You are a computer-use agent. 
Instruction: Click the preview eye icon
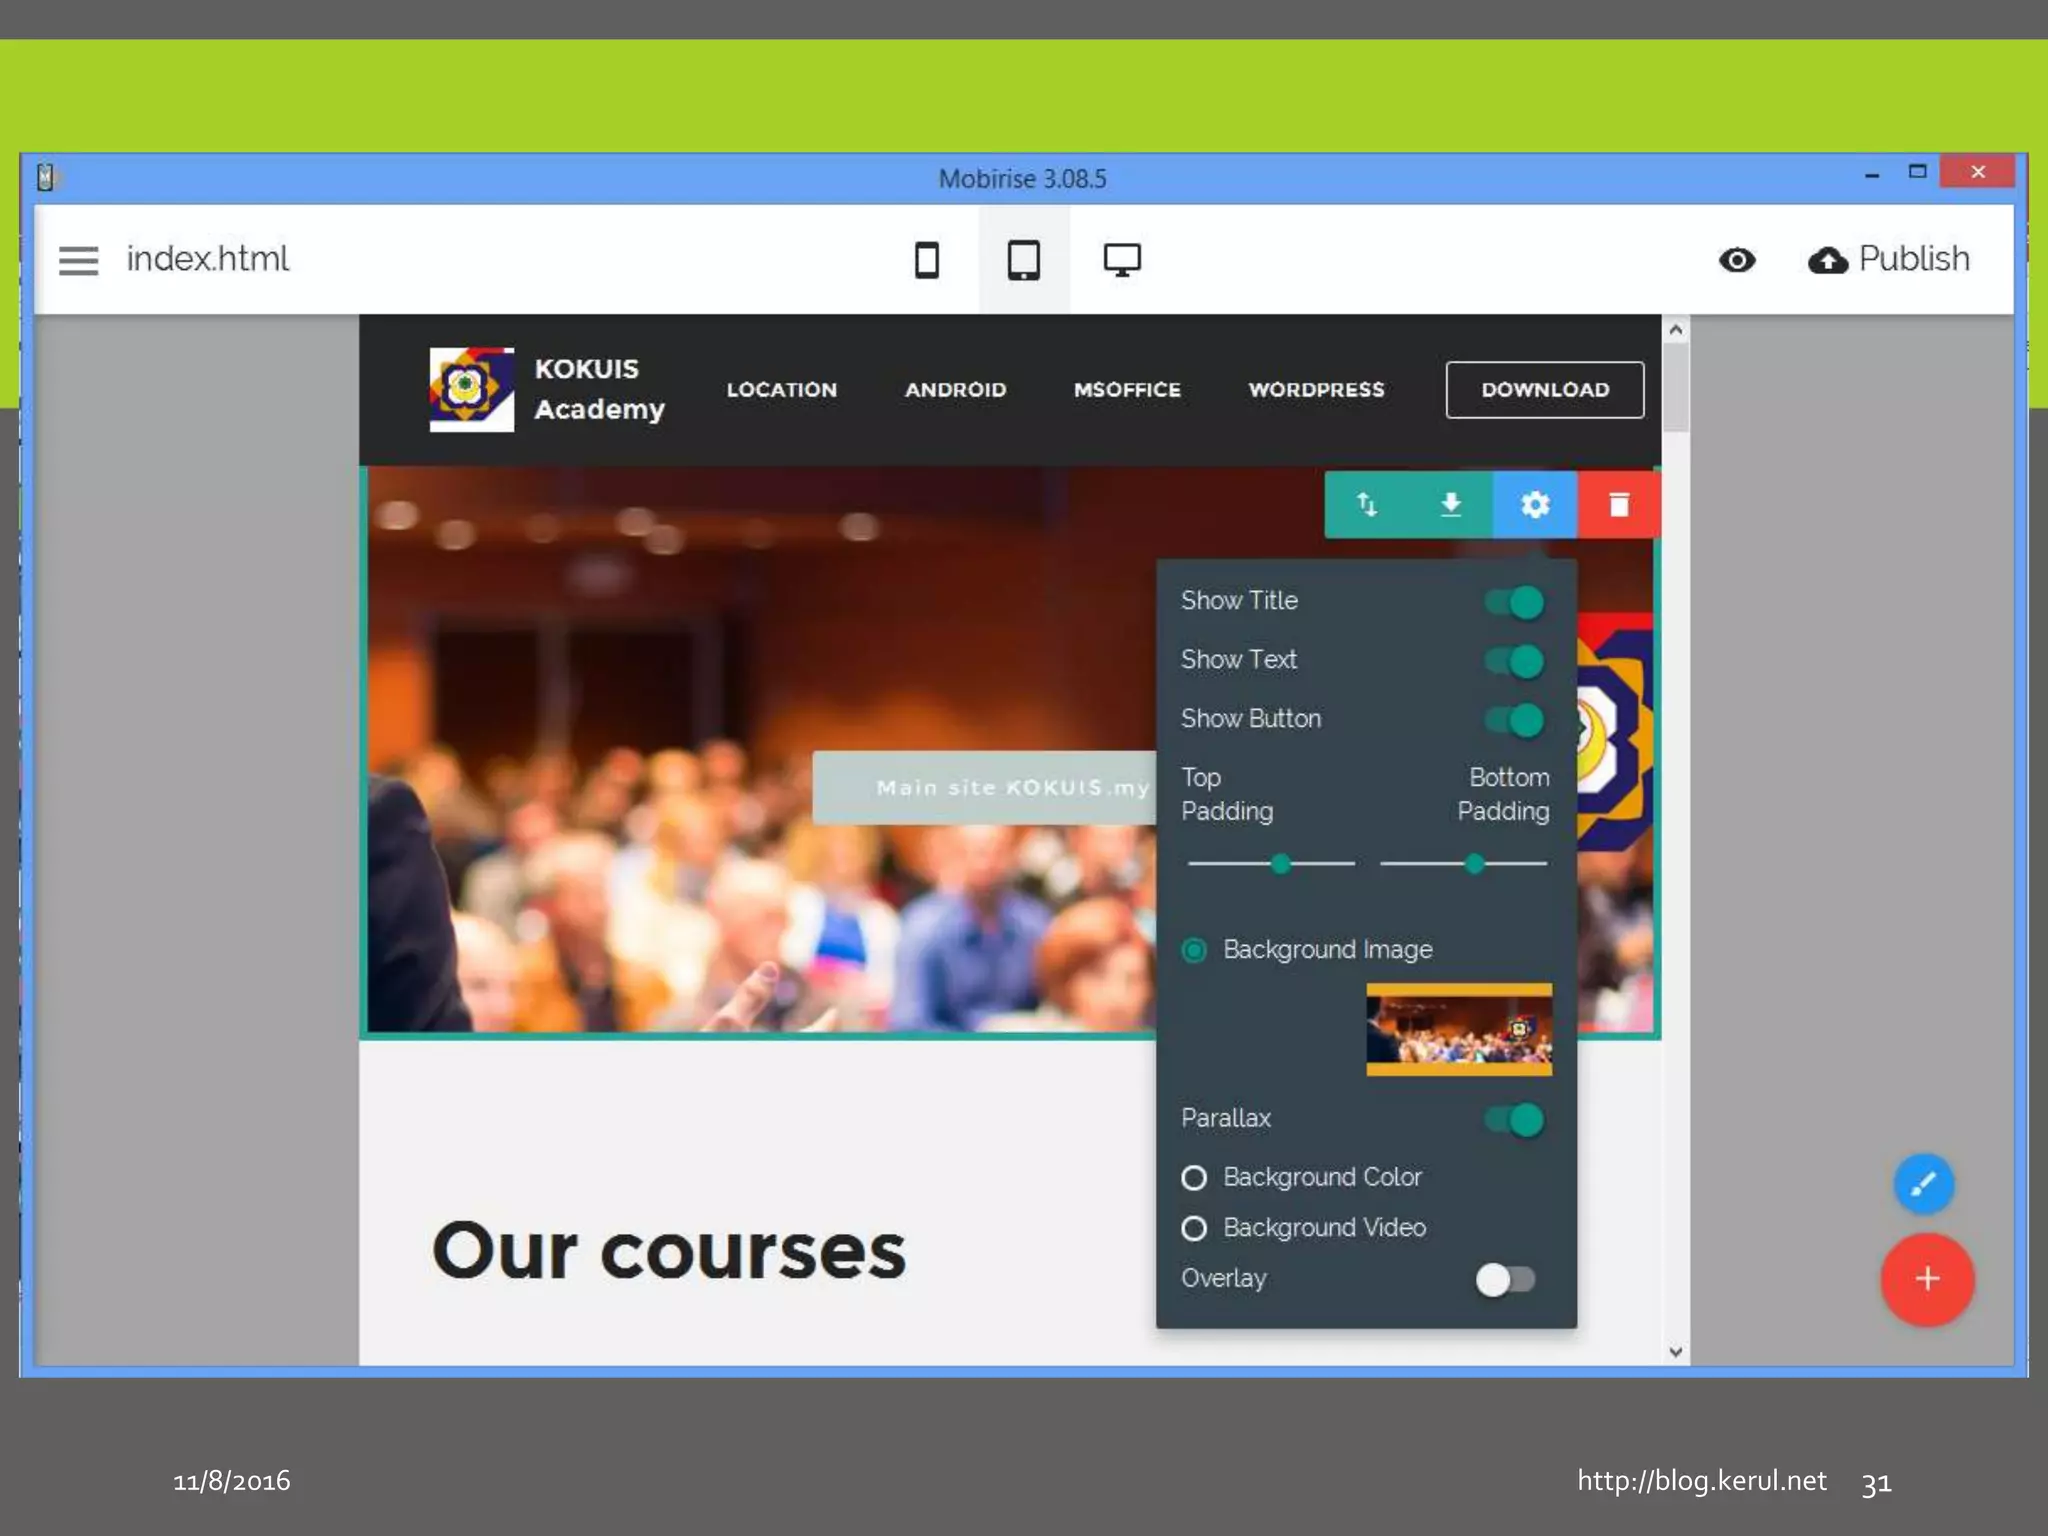point(1737,260)
